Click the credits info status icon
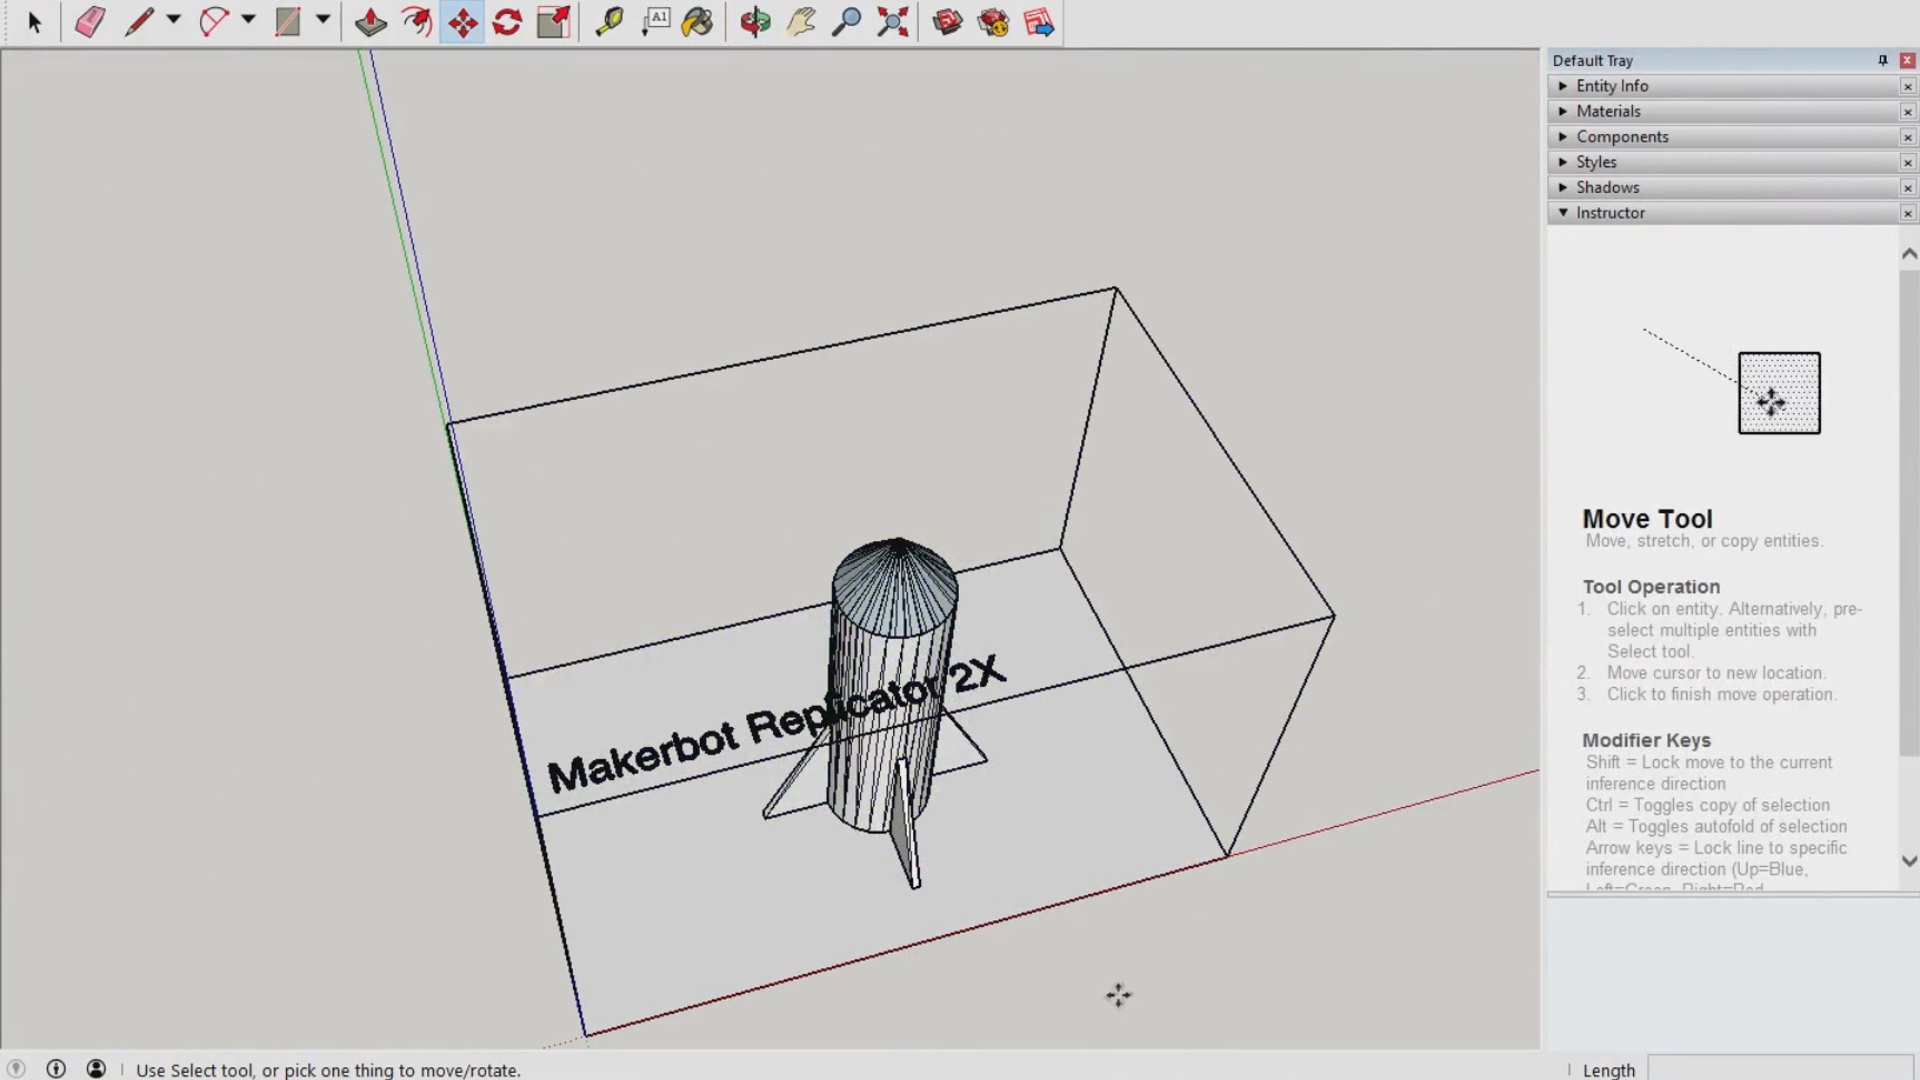 click(56, 1069)
